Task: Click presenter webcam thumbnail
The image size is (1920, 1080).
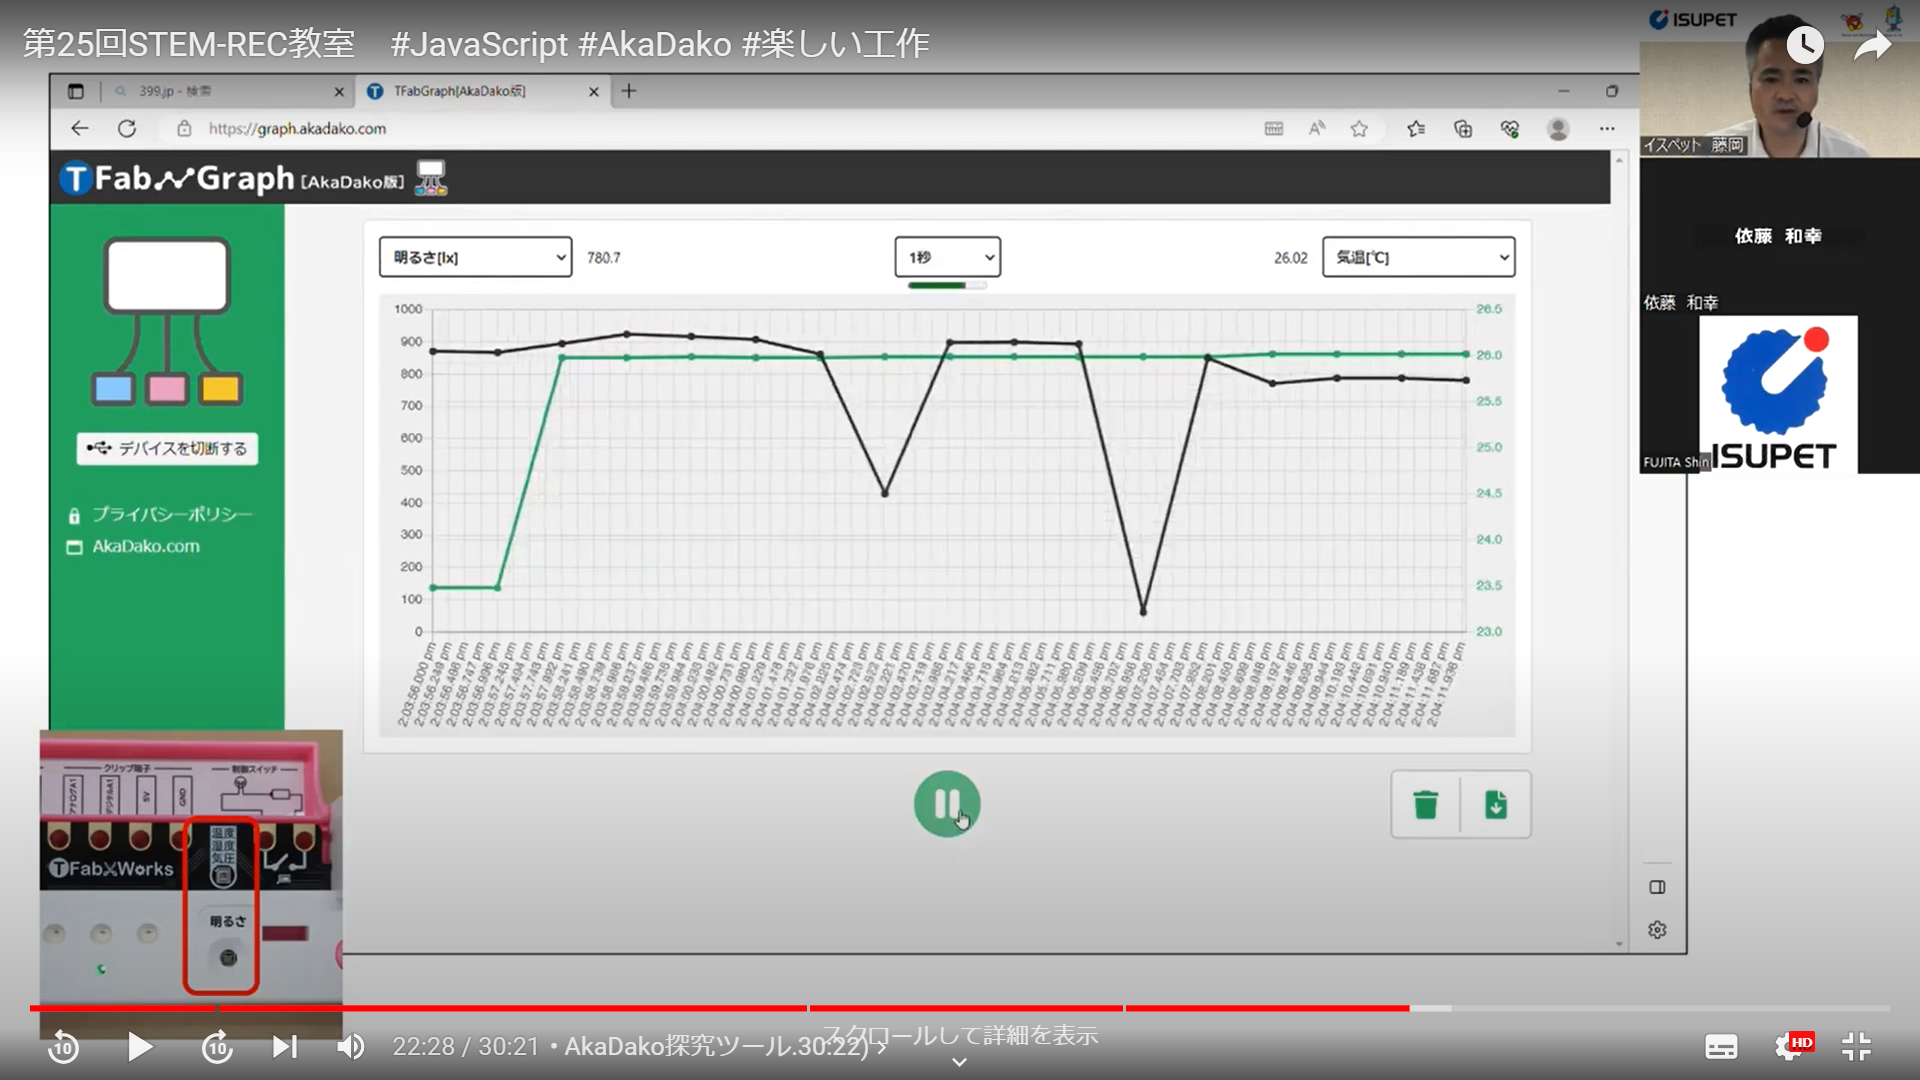Action: pyautogui.click(x=1779, y=80)
